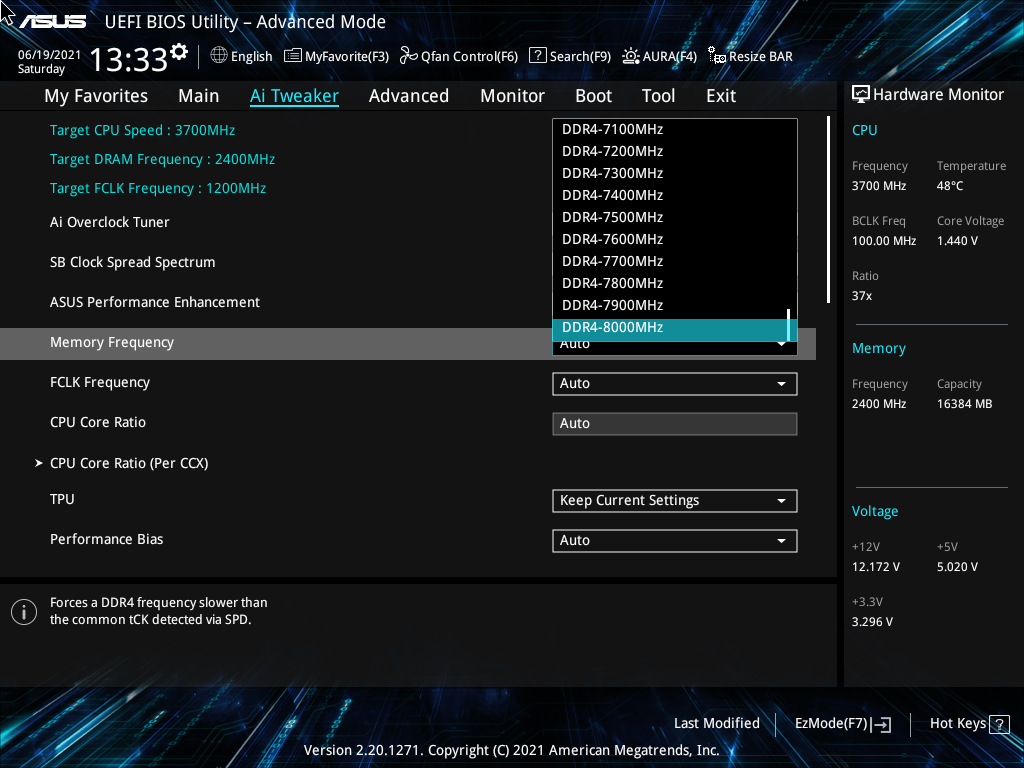Click the Search(F9) icon

[569, 56]
